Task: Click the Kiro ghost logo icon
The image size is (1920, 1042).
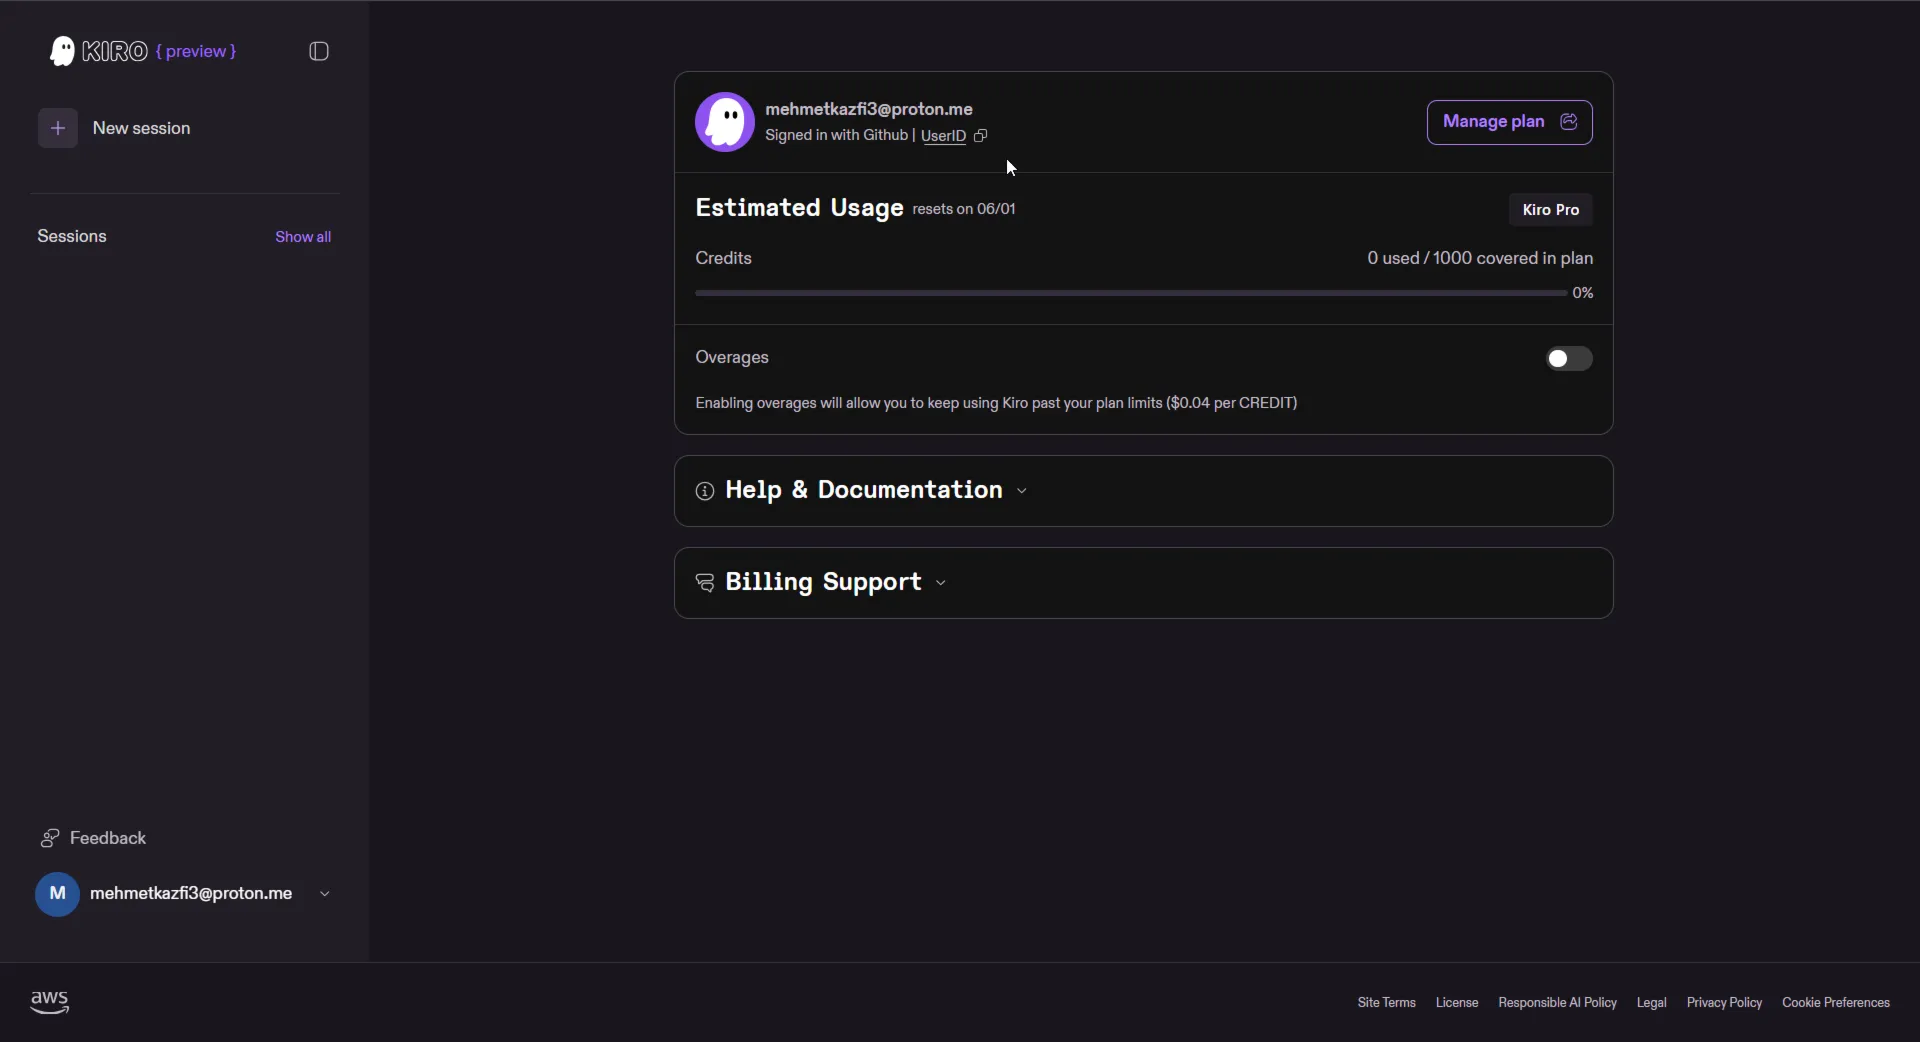Action: [62, 52]
